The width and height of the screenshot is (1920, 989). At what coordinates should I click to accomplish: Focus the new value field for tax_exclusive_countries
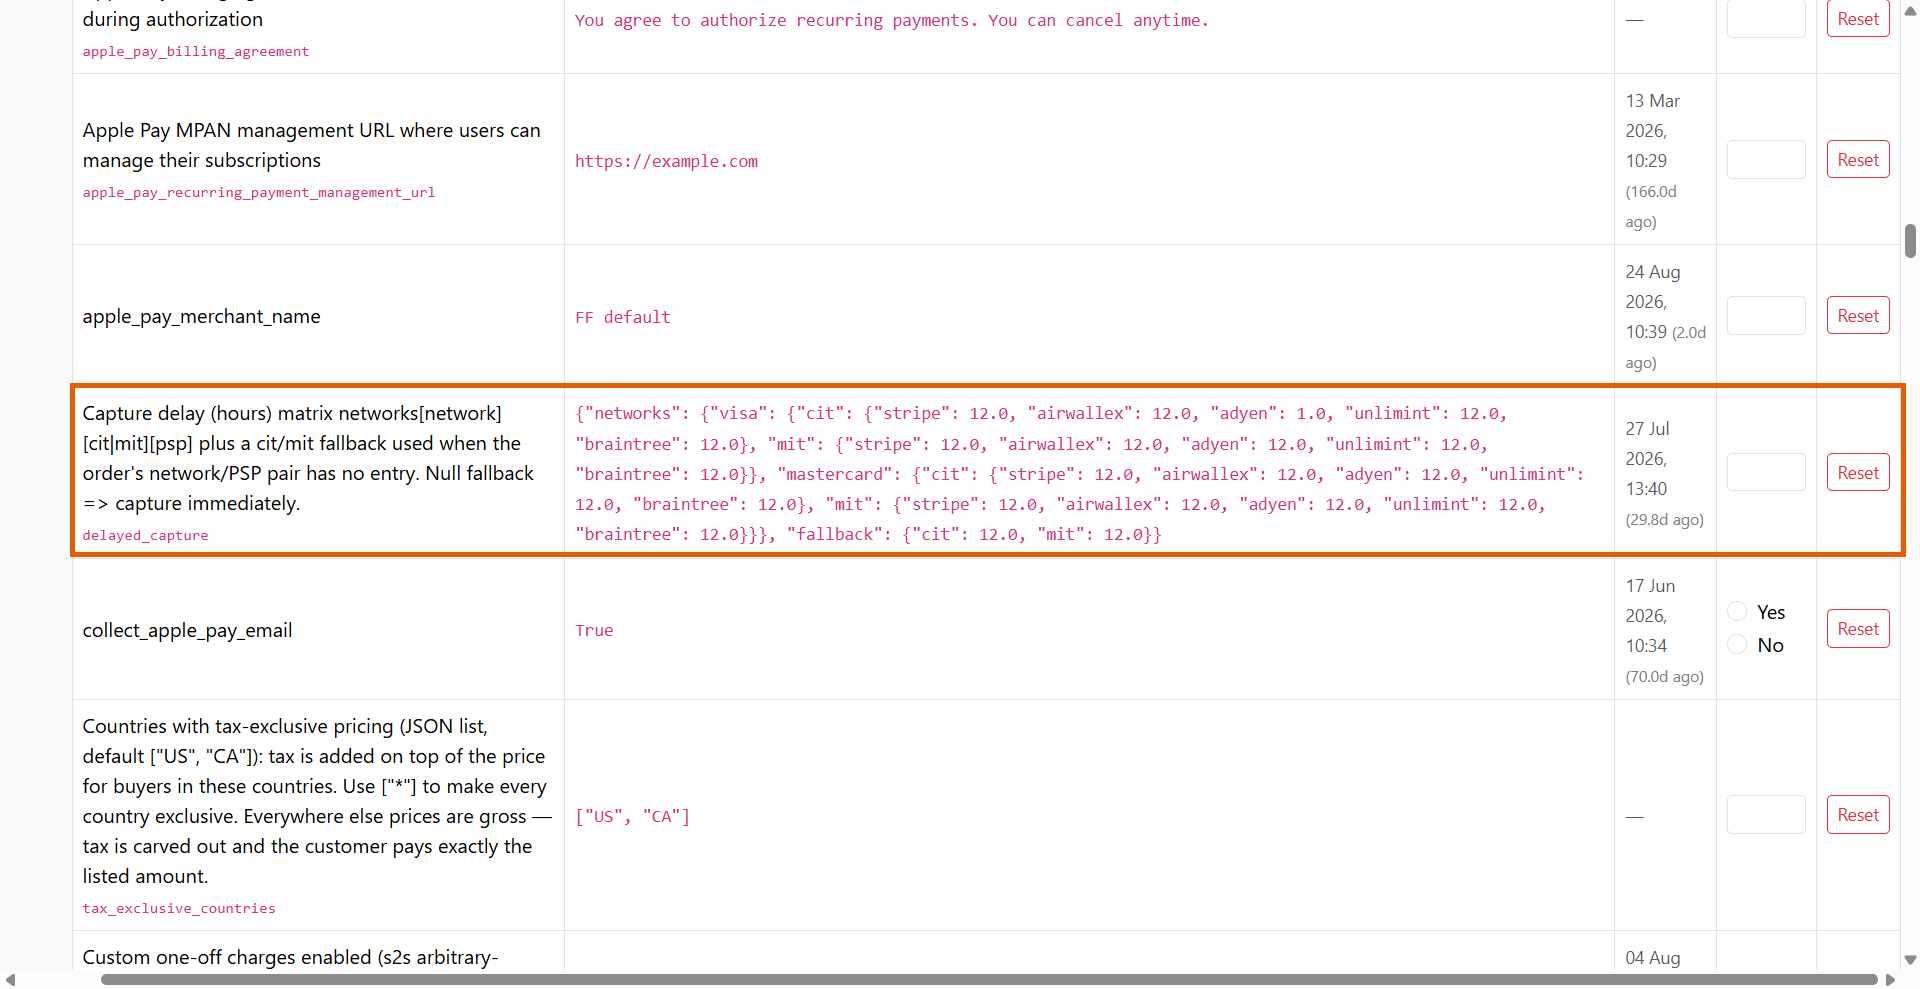pyautogui.click(x=1766, y=815)
